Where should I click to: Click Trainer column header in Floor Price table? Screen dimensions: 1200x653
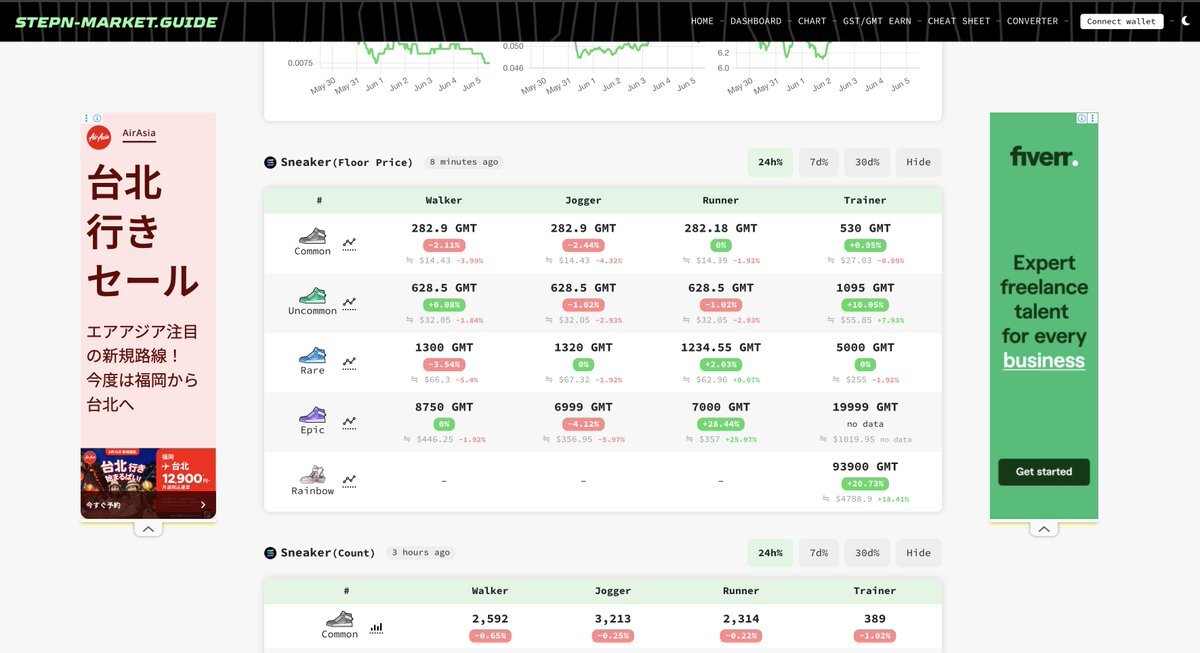(865, 200)
